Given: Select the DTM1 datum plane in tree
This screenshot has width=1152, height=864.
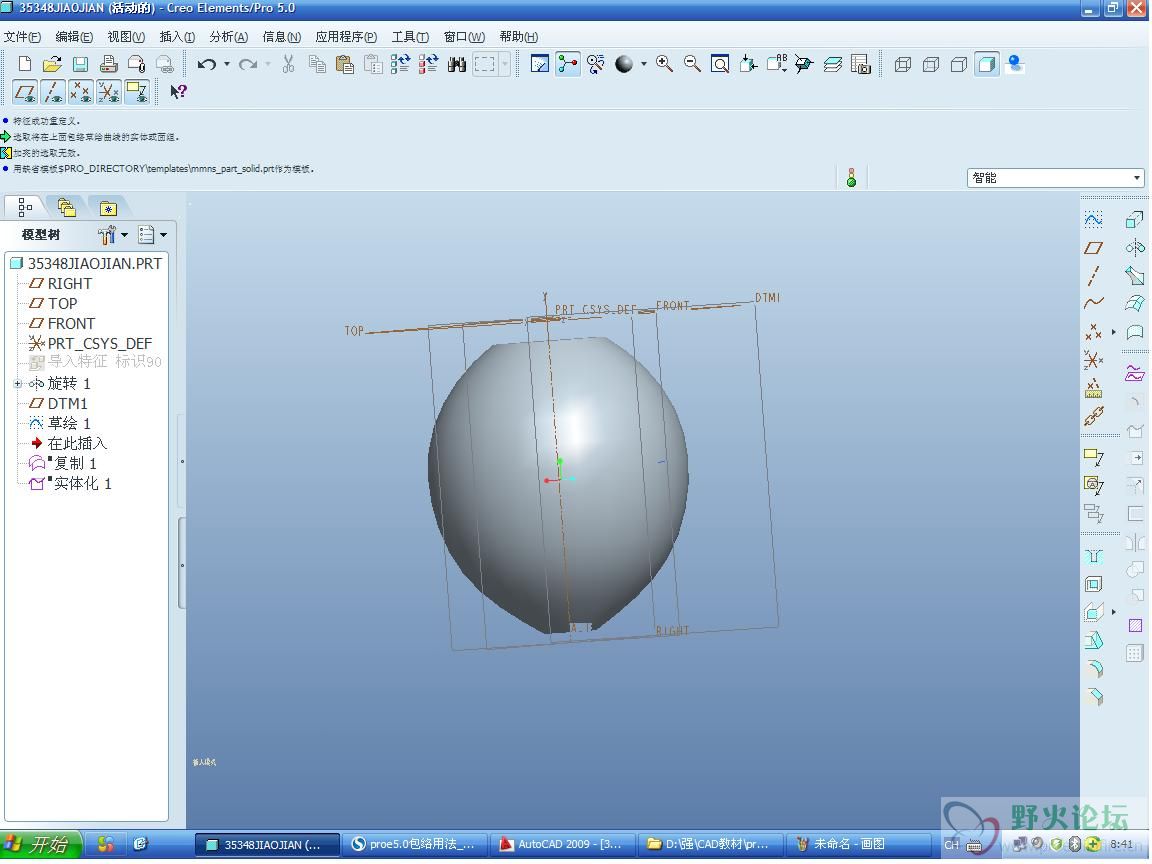Looking at the screenshot, I should tap(58, 403).
